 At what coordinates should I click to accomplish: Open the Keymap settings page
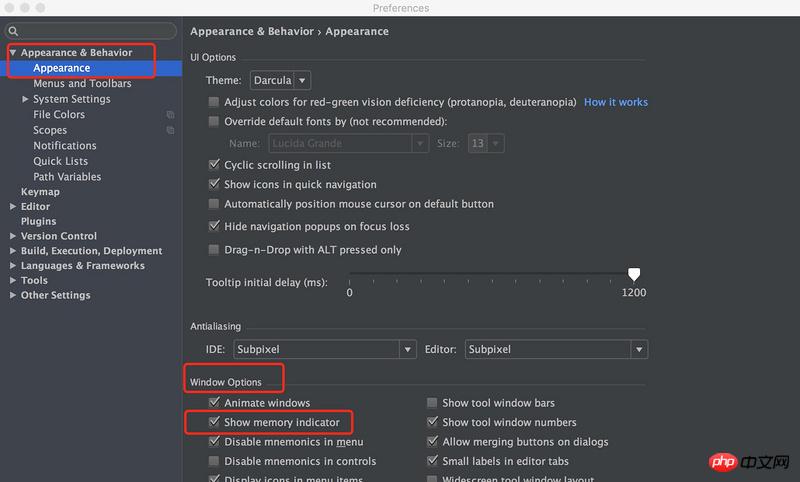40,192
